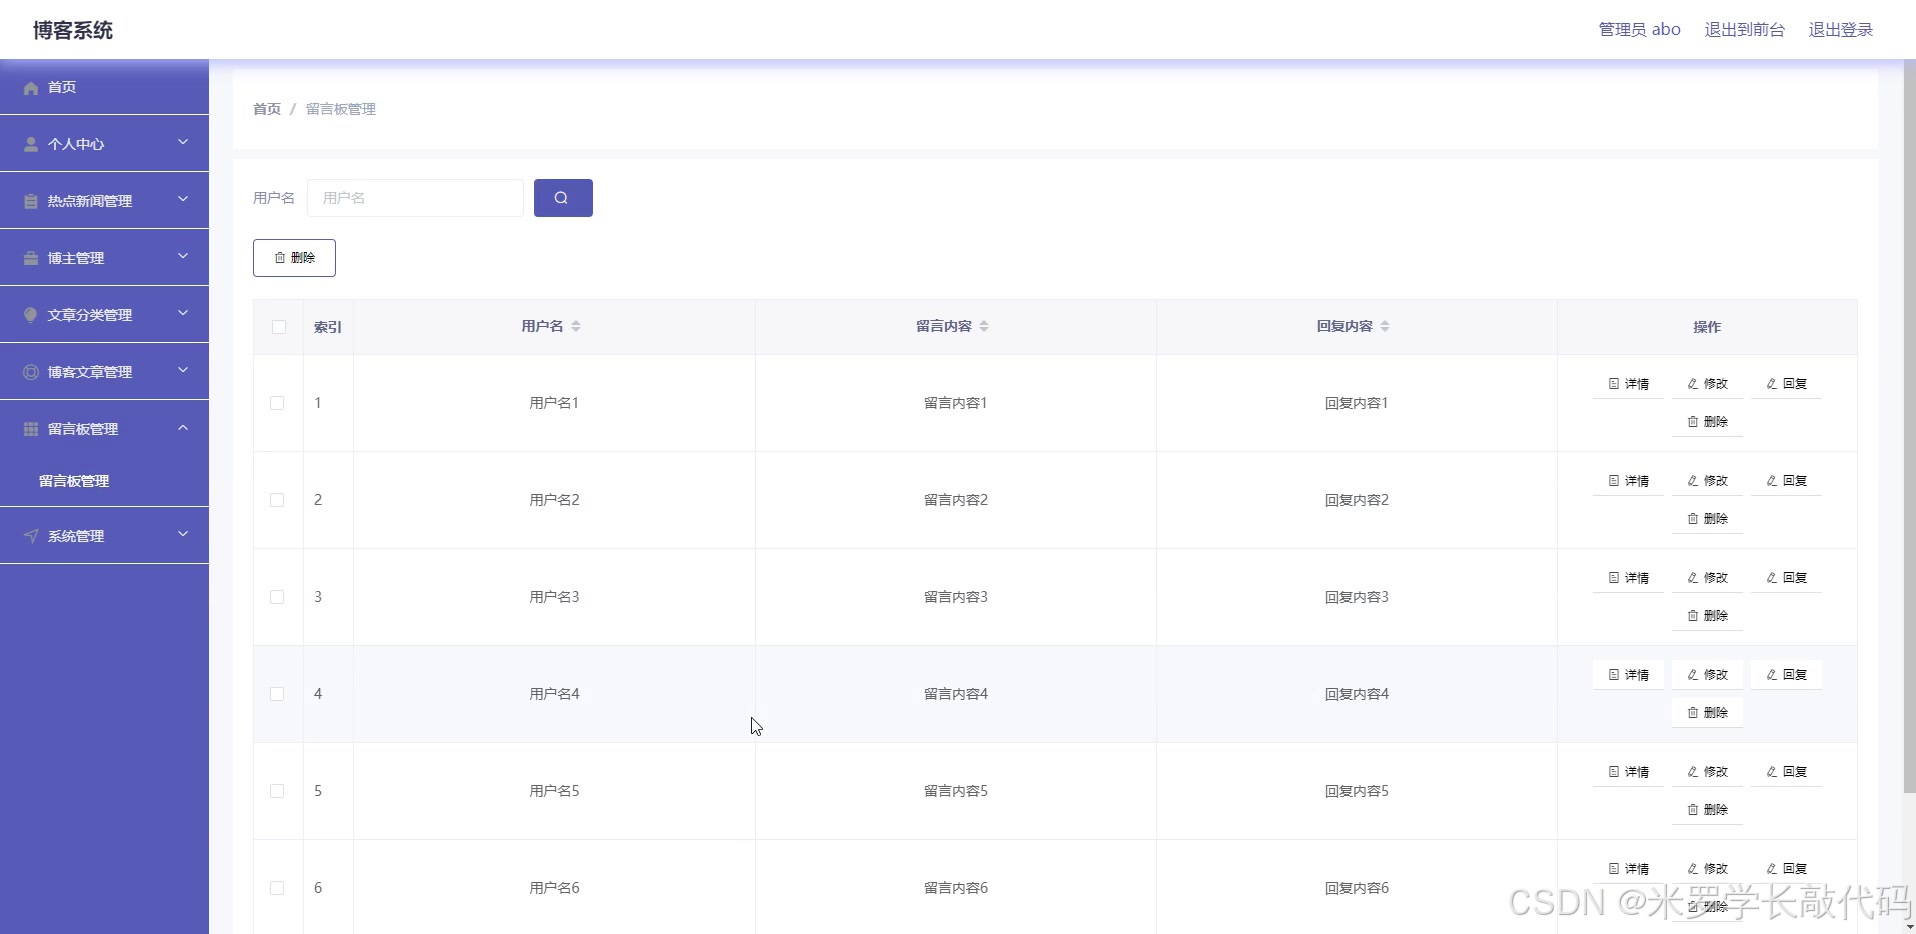This screenshot has height=934, width=1916.
Task: Click the 博客系统 title
Action: (73, 30)
